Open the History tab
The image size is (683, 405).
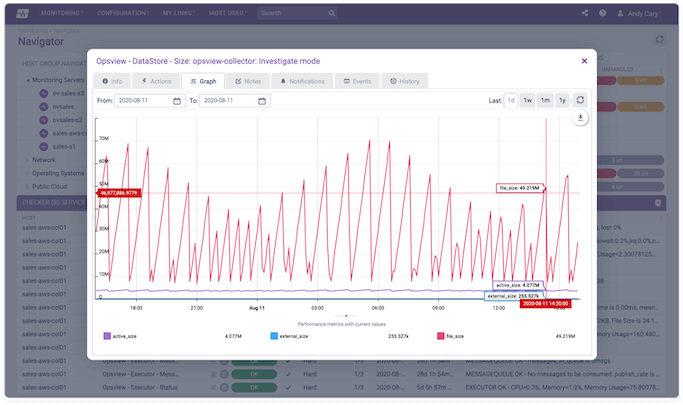point(406,80)
